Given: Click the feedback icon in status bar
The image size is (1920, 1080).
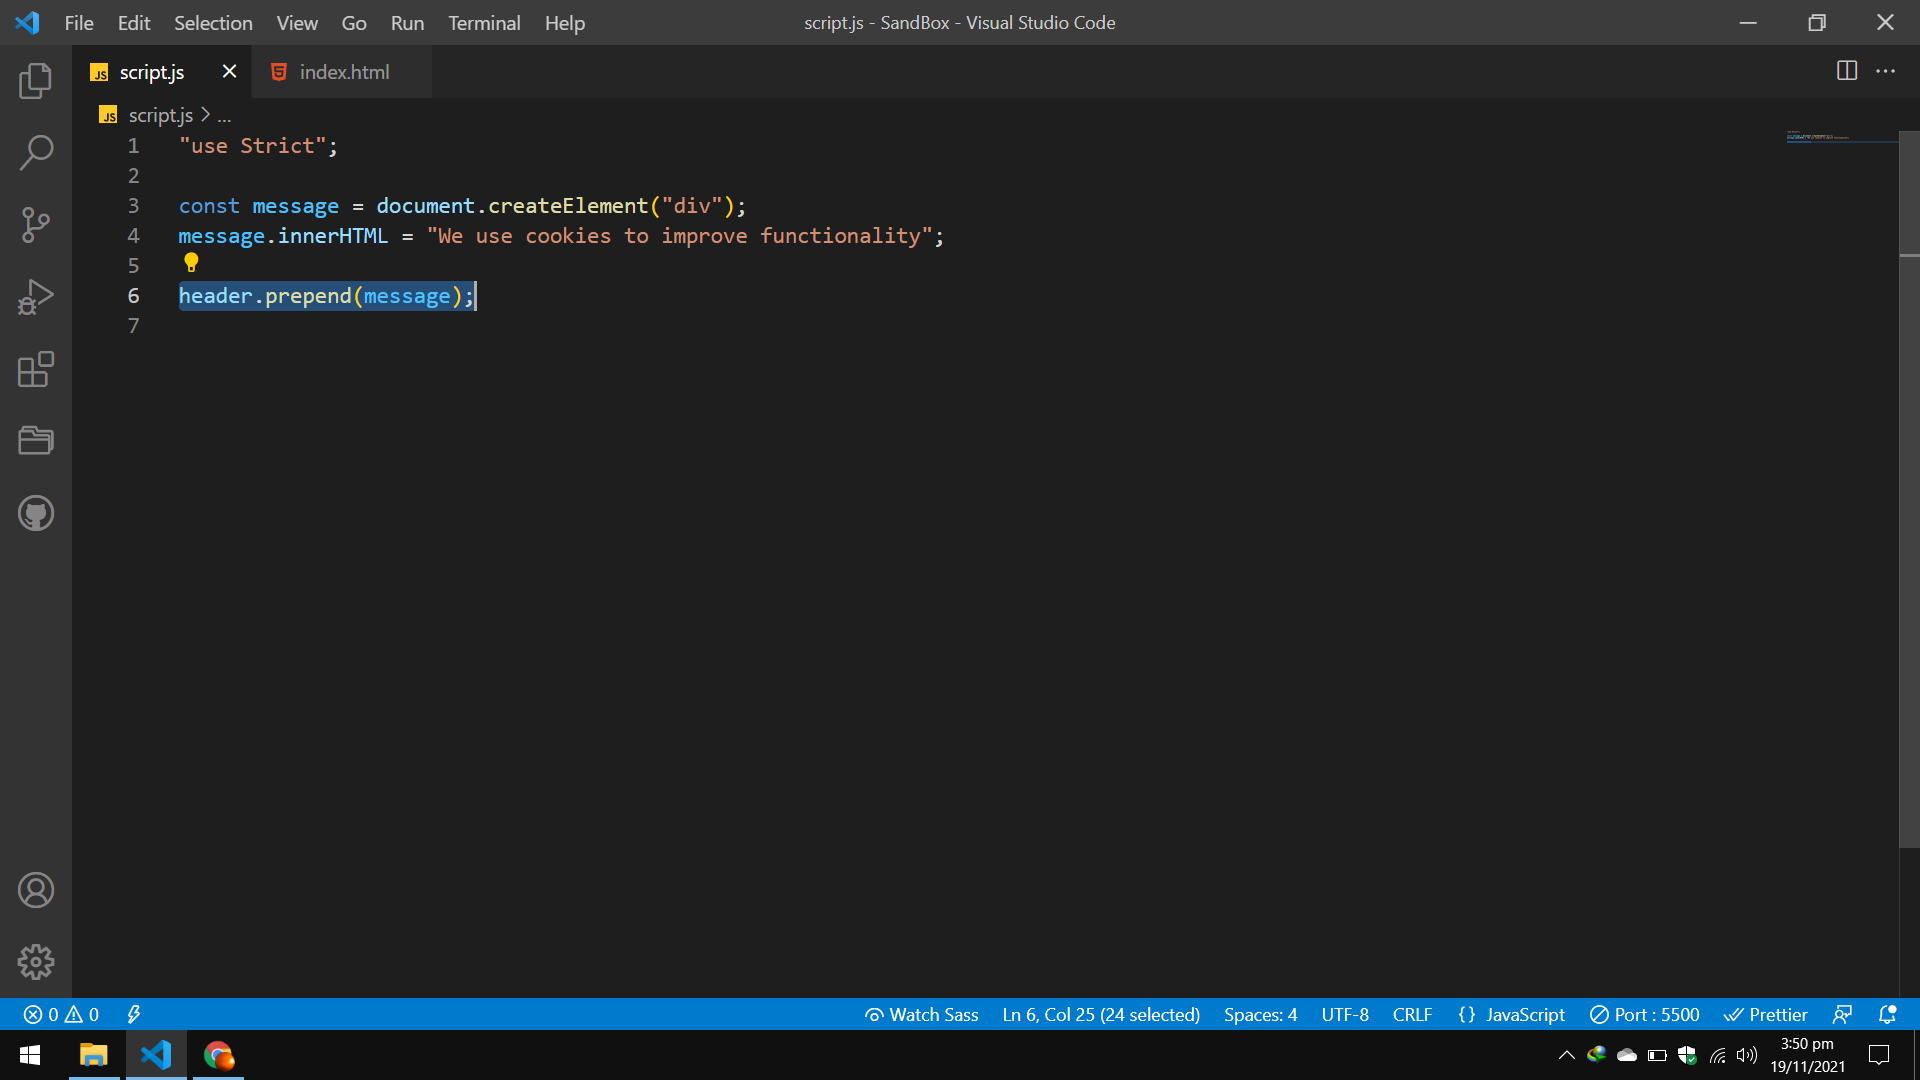Looking at the screenshot, I should [x=1842, y=1014].
